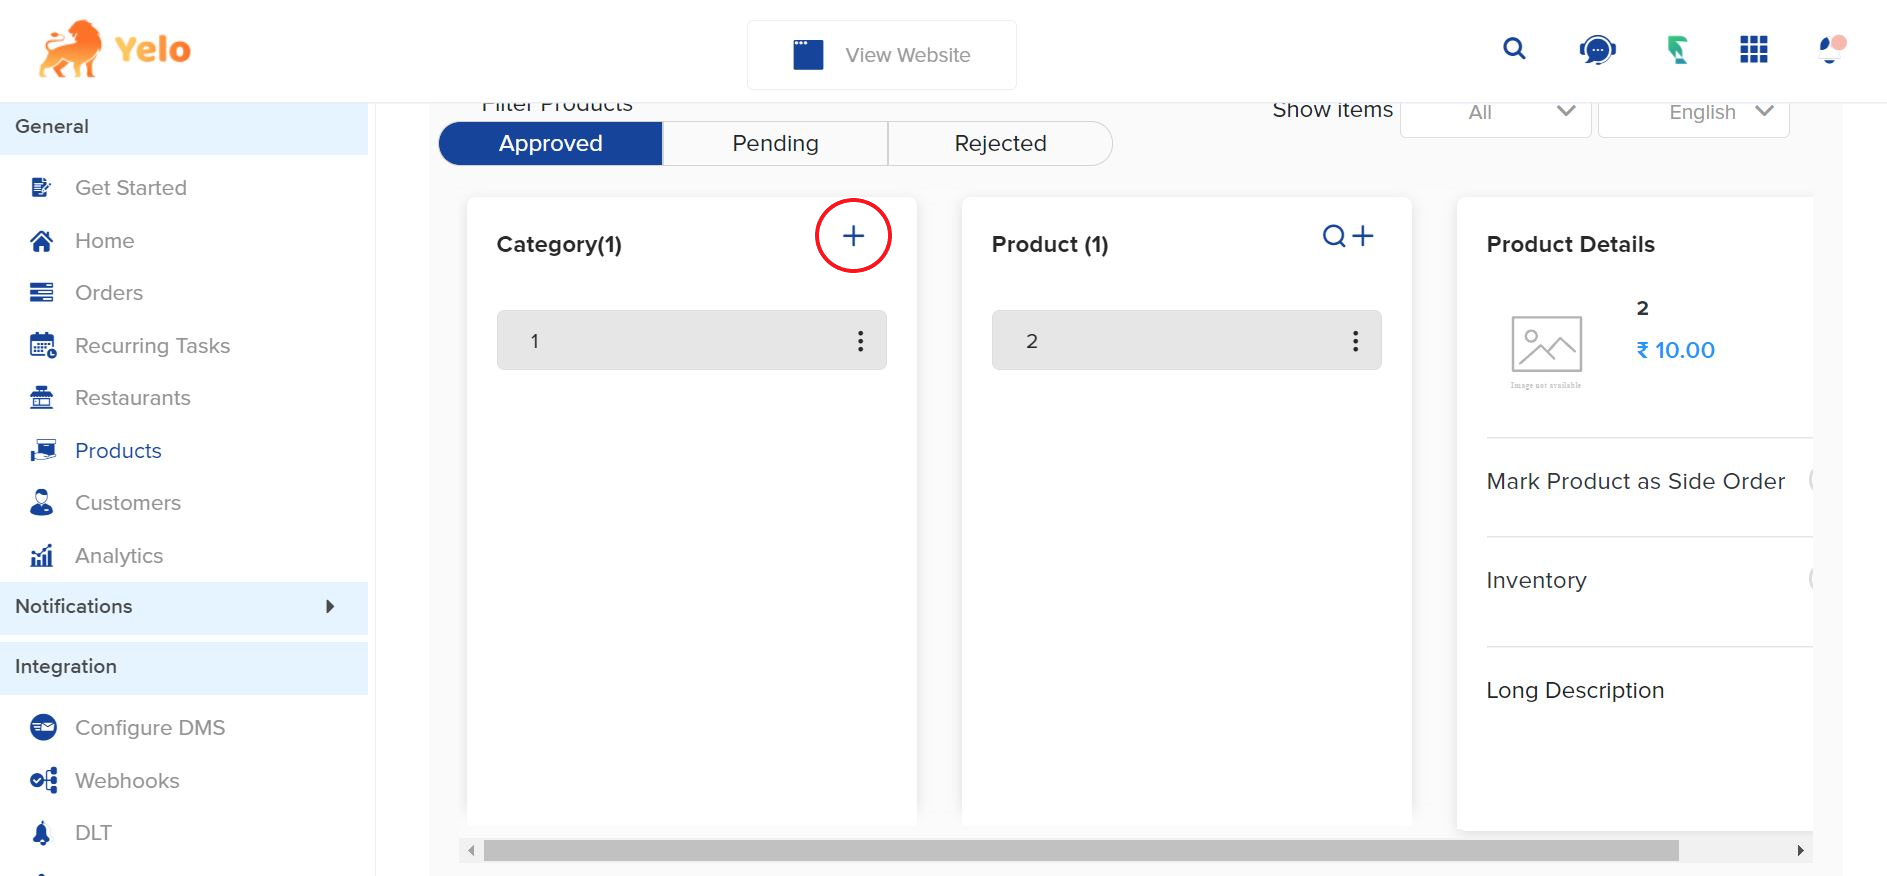Open Configure DMS in sidebar
The width and height of the screenshot is (1887, 876).
click(x=150, y=727)
